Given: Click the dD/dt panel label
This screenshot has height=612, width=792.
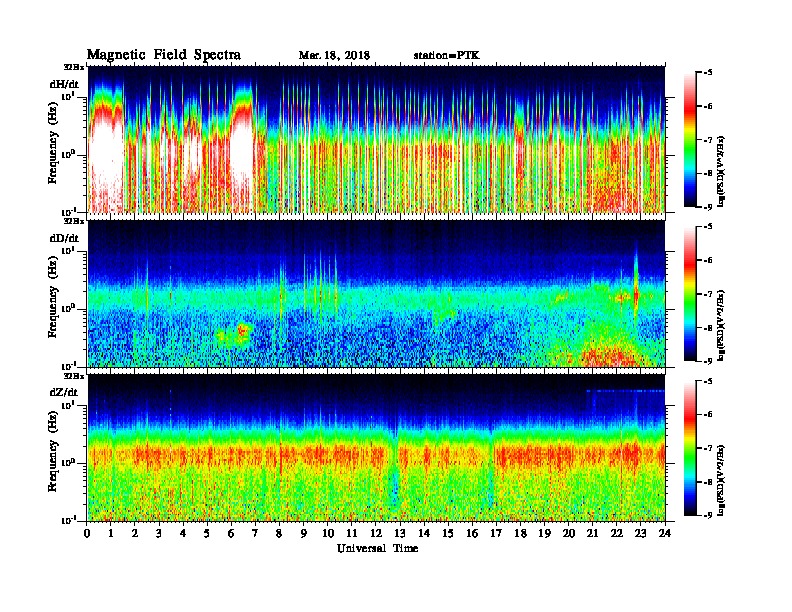Looking at the screenshot, I should (64, 238).
